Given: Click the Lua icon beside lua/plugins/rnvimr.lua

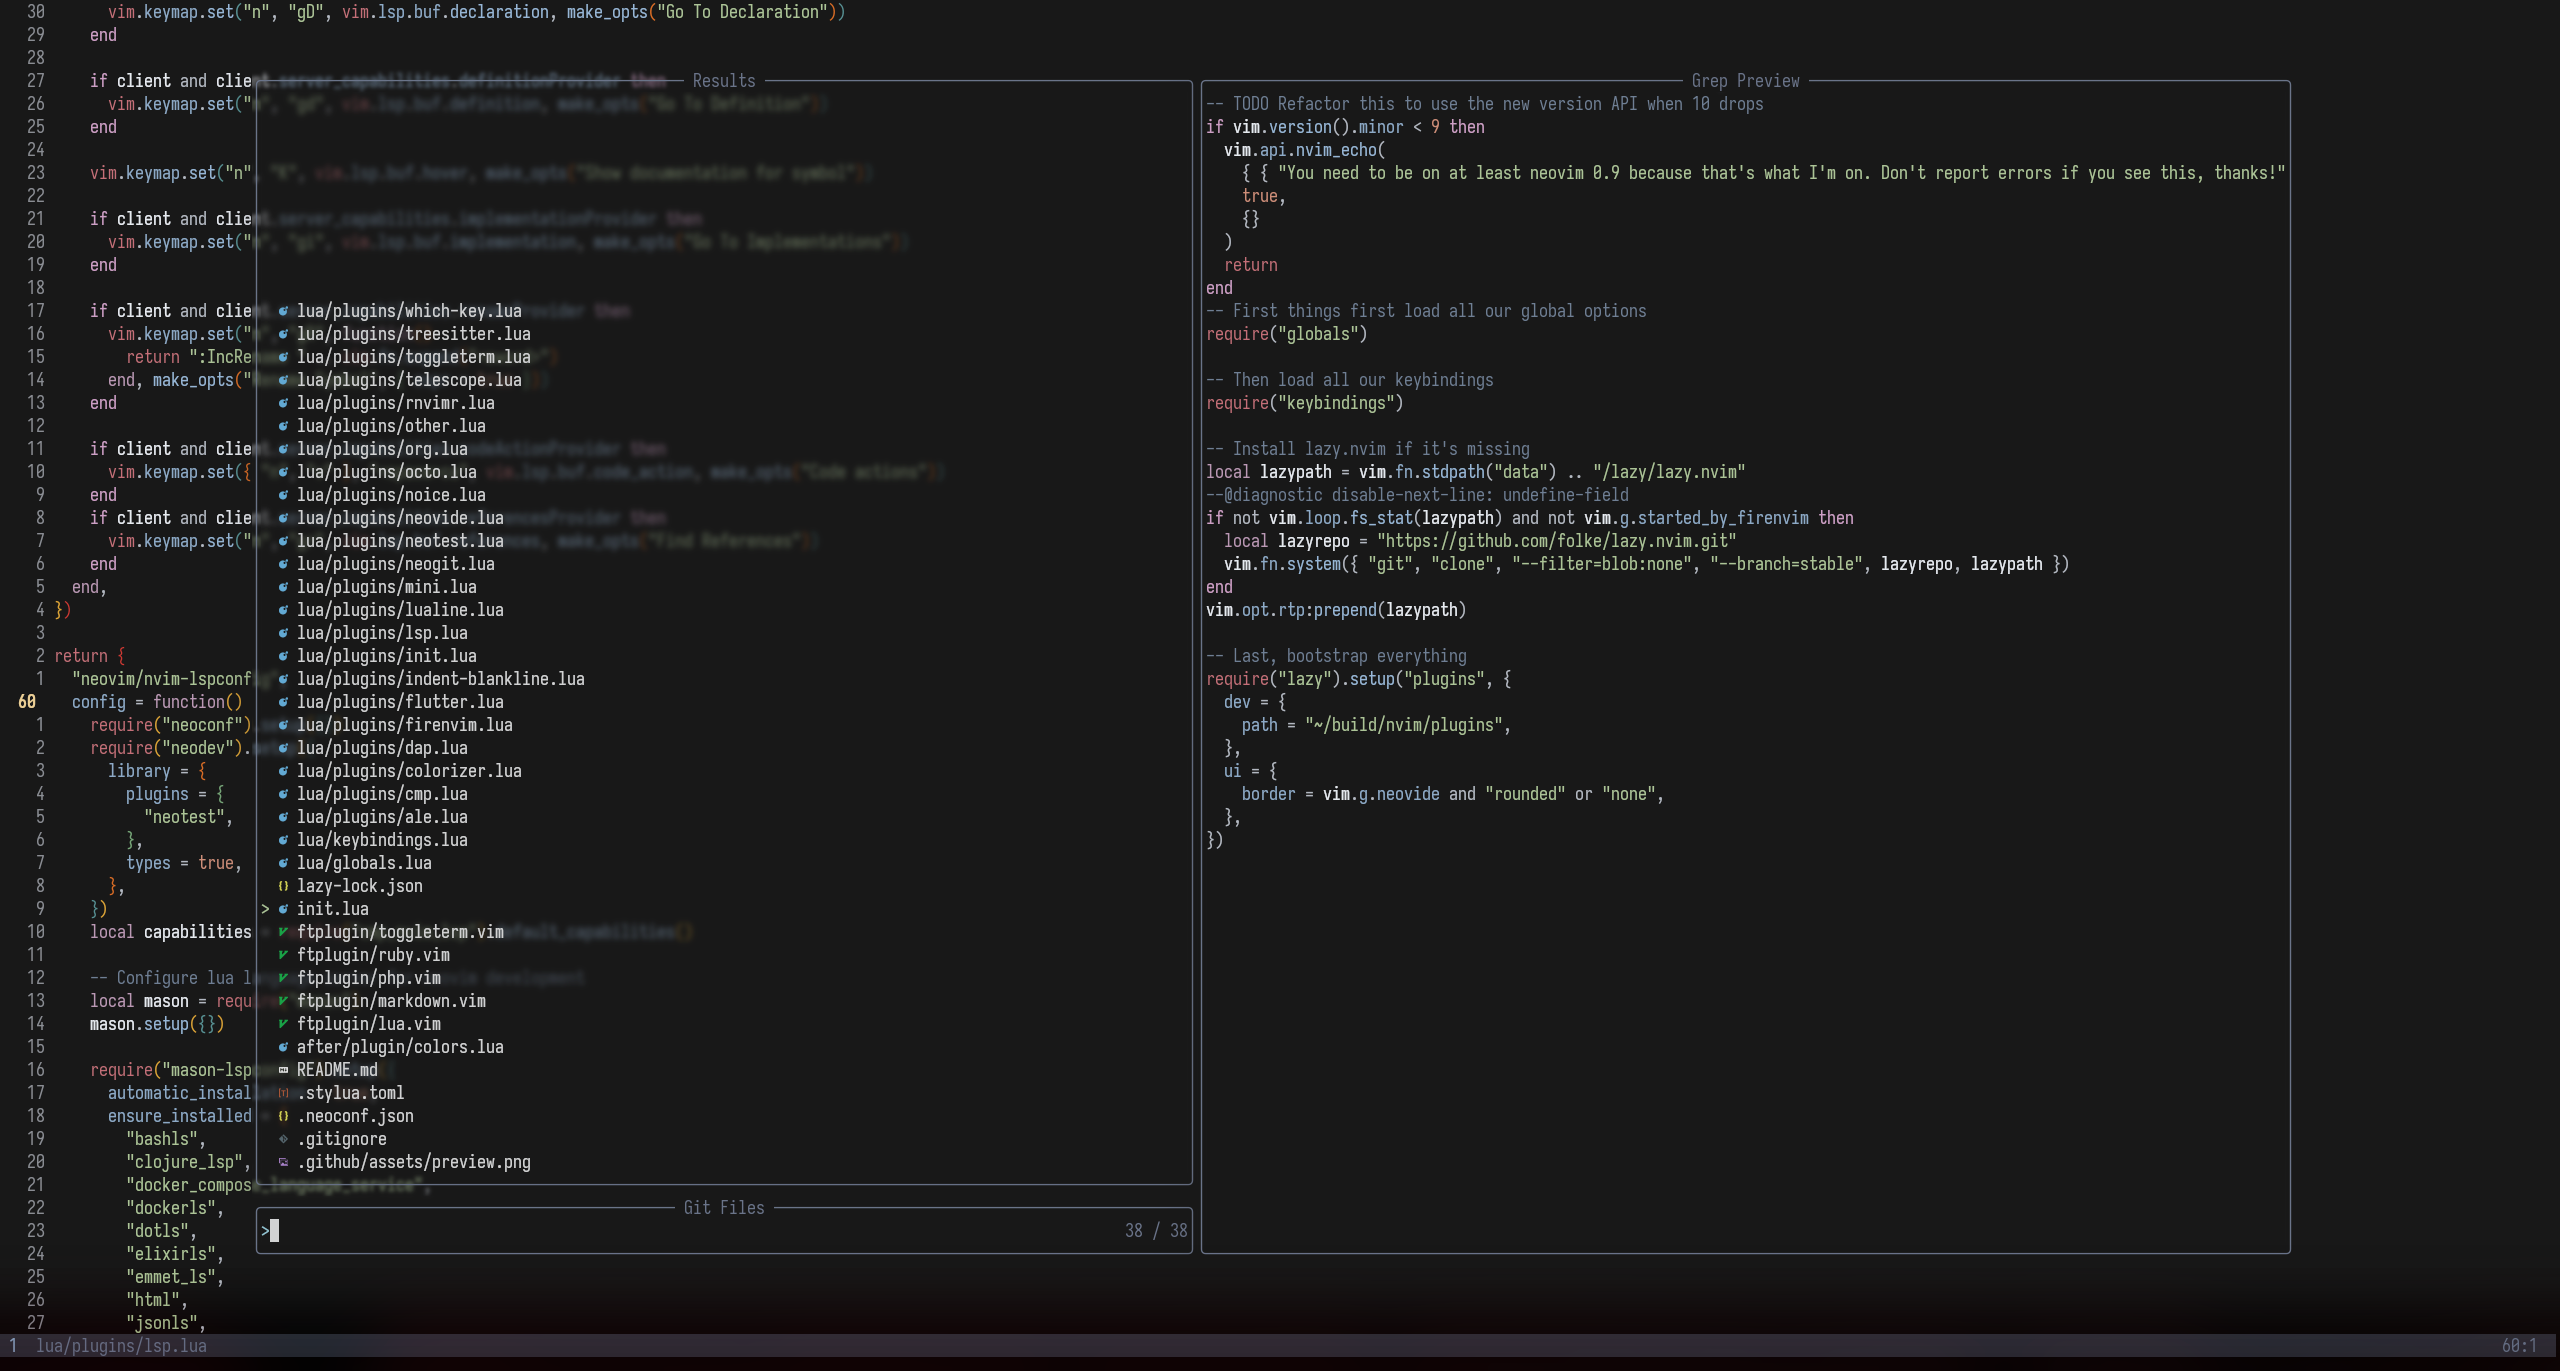Looking at the screenshot, I should click(x=283, y=403).
